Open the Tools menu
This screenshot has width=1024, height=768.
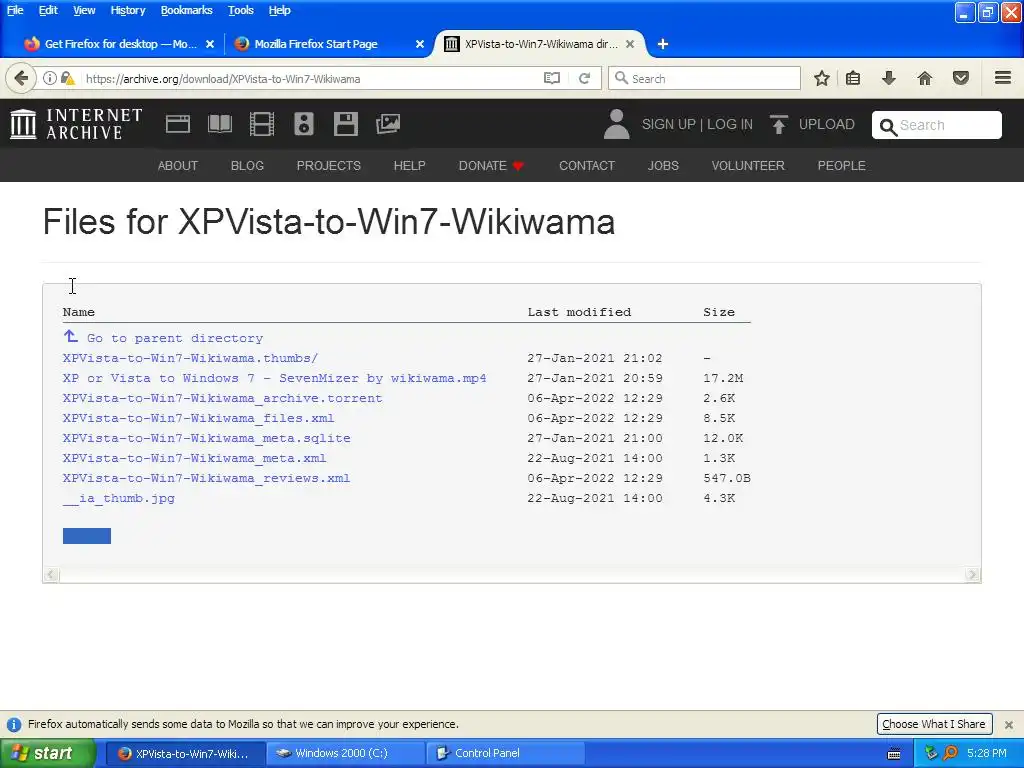[x=240, y=10]
